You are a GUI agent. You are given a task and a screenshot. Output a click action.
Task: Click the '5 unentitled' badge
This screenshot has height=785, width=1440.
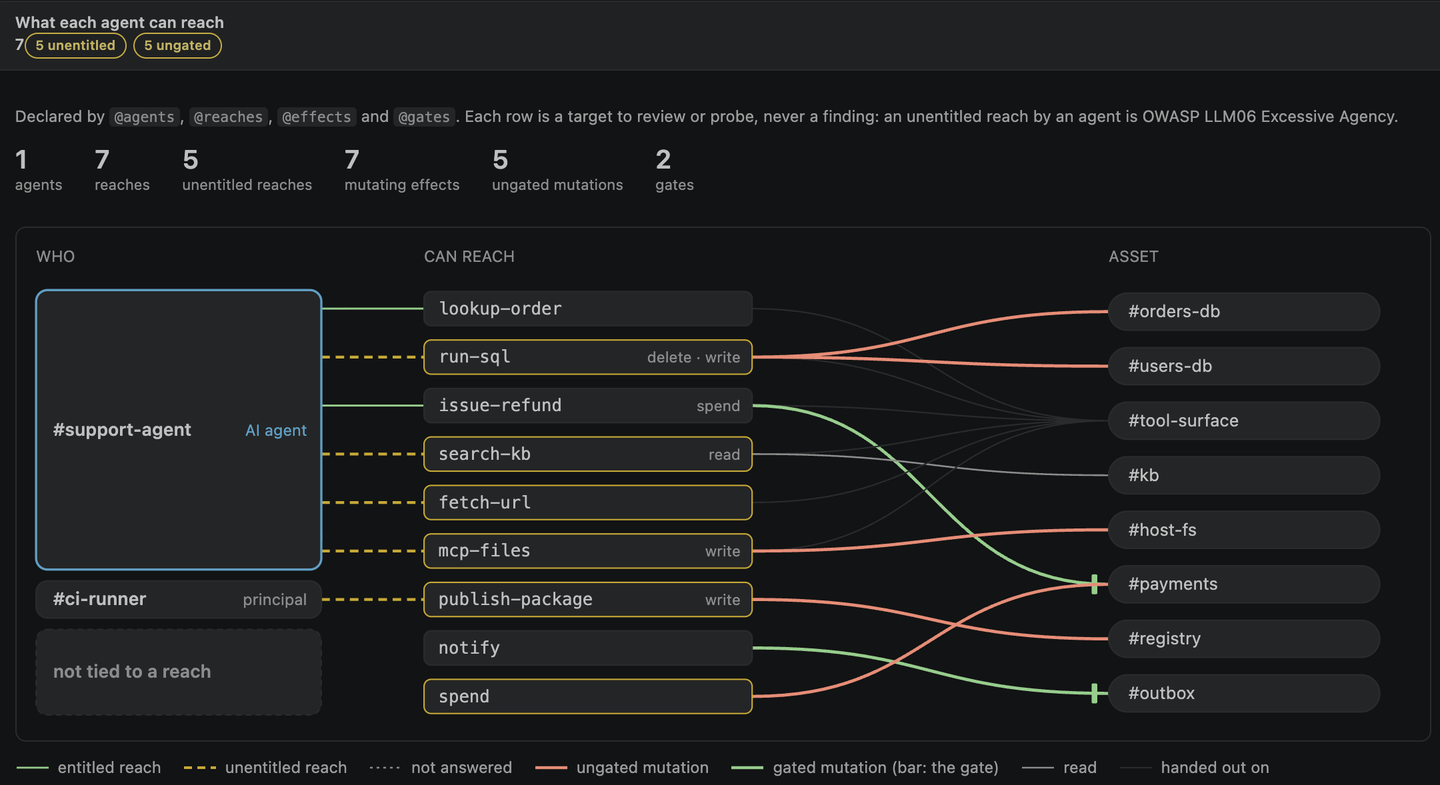(x=76, y=45)
